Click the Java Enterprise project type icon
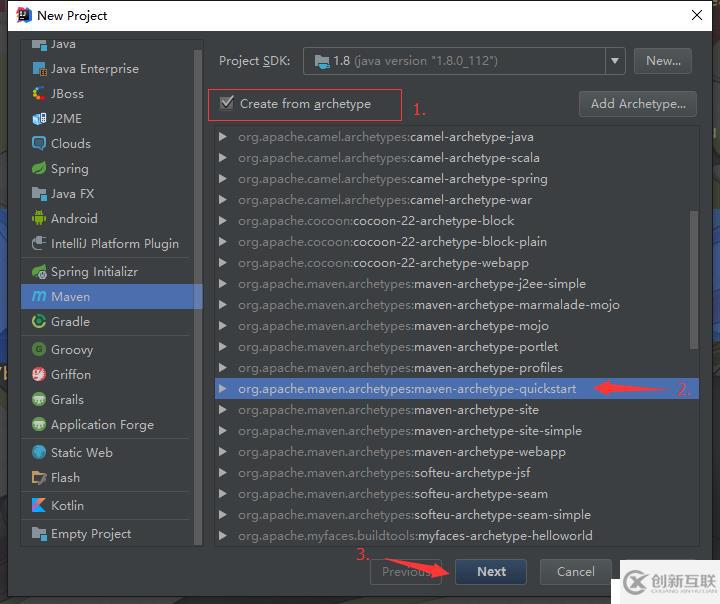Image resolution: width=720 pixels, height=604 pixels. 39,69
